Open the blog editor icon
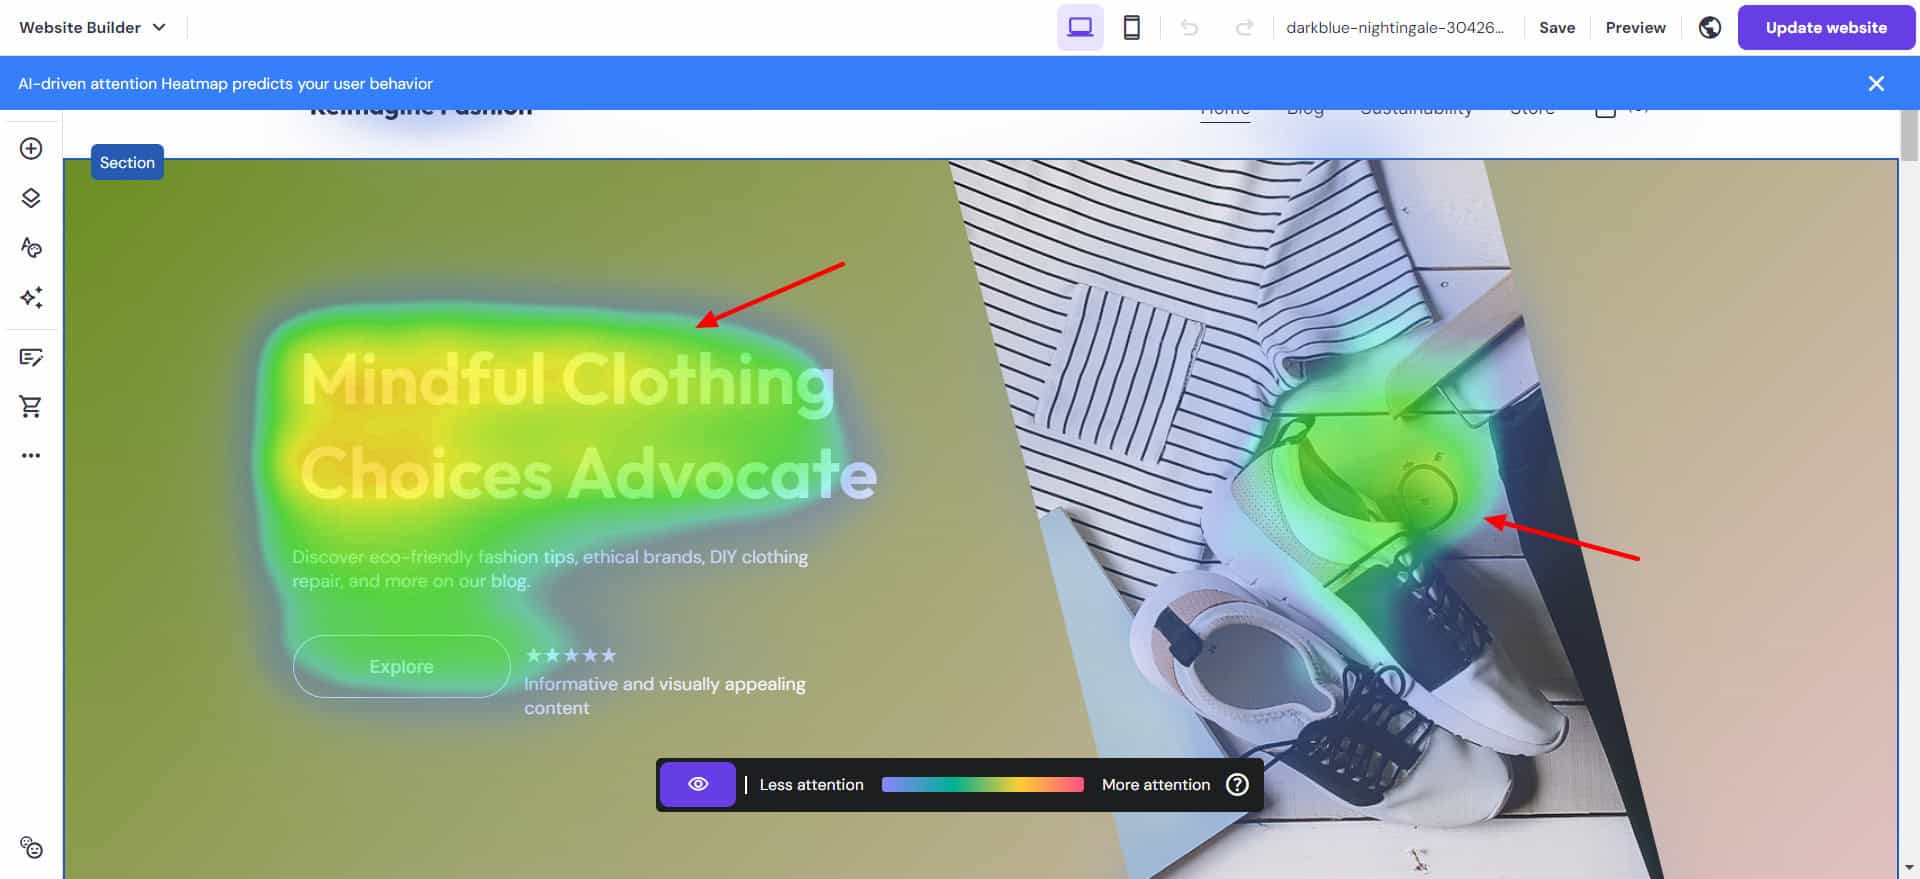Screen dimensions: 1920x879 [31, 357]
